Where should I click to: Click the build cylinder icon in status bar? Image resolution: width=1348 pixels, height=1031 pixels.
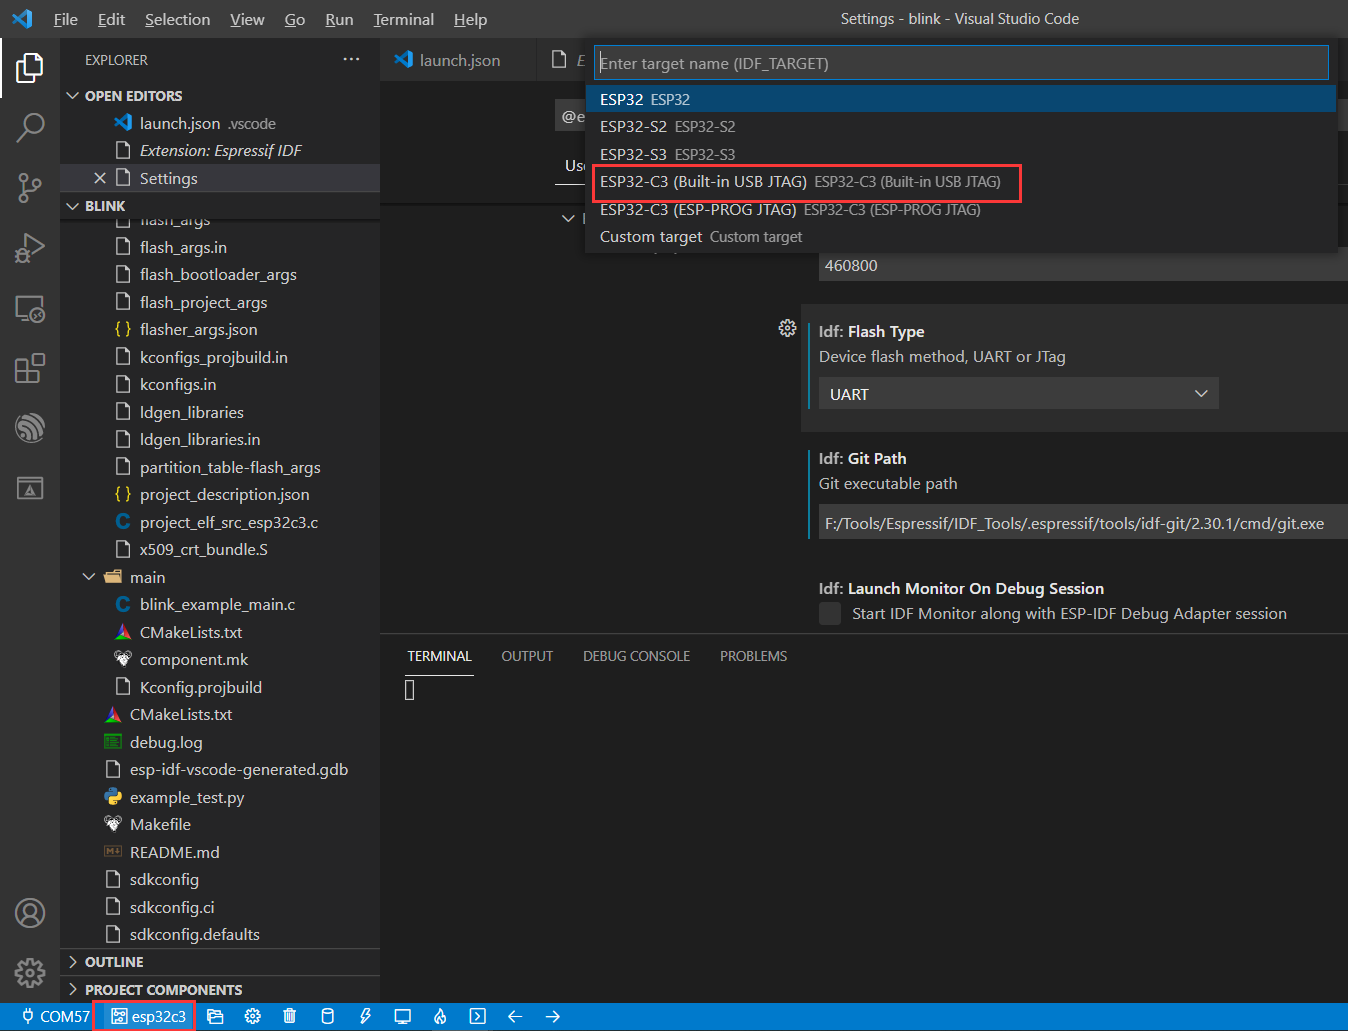327,1017
